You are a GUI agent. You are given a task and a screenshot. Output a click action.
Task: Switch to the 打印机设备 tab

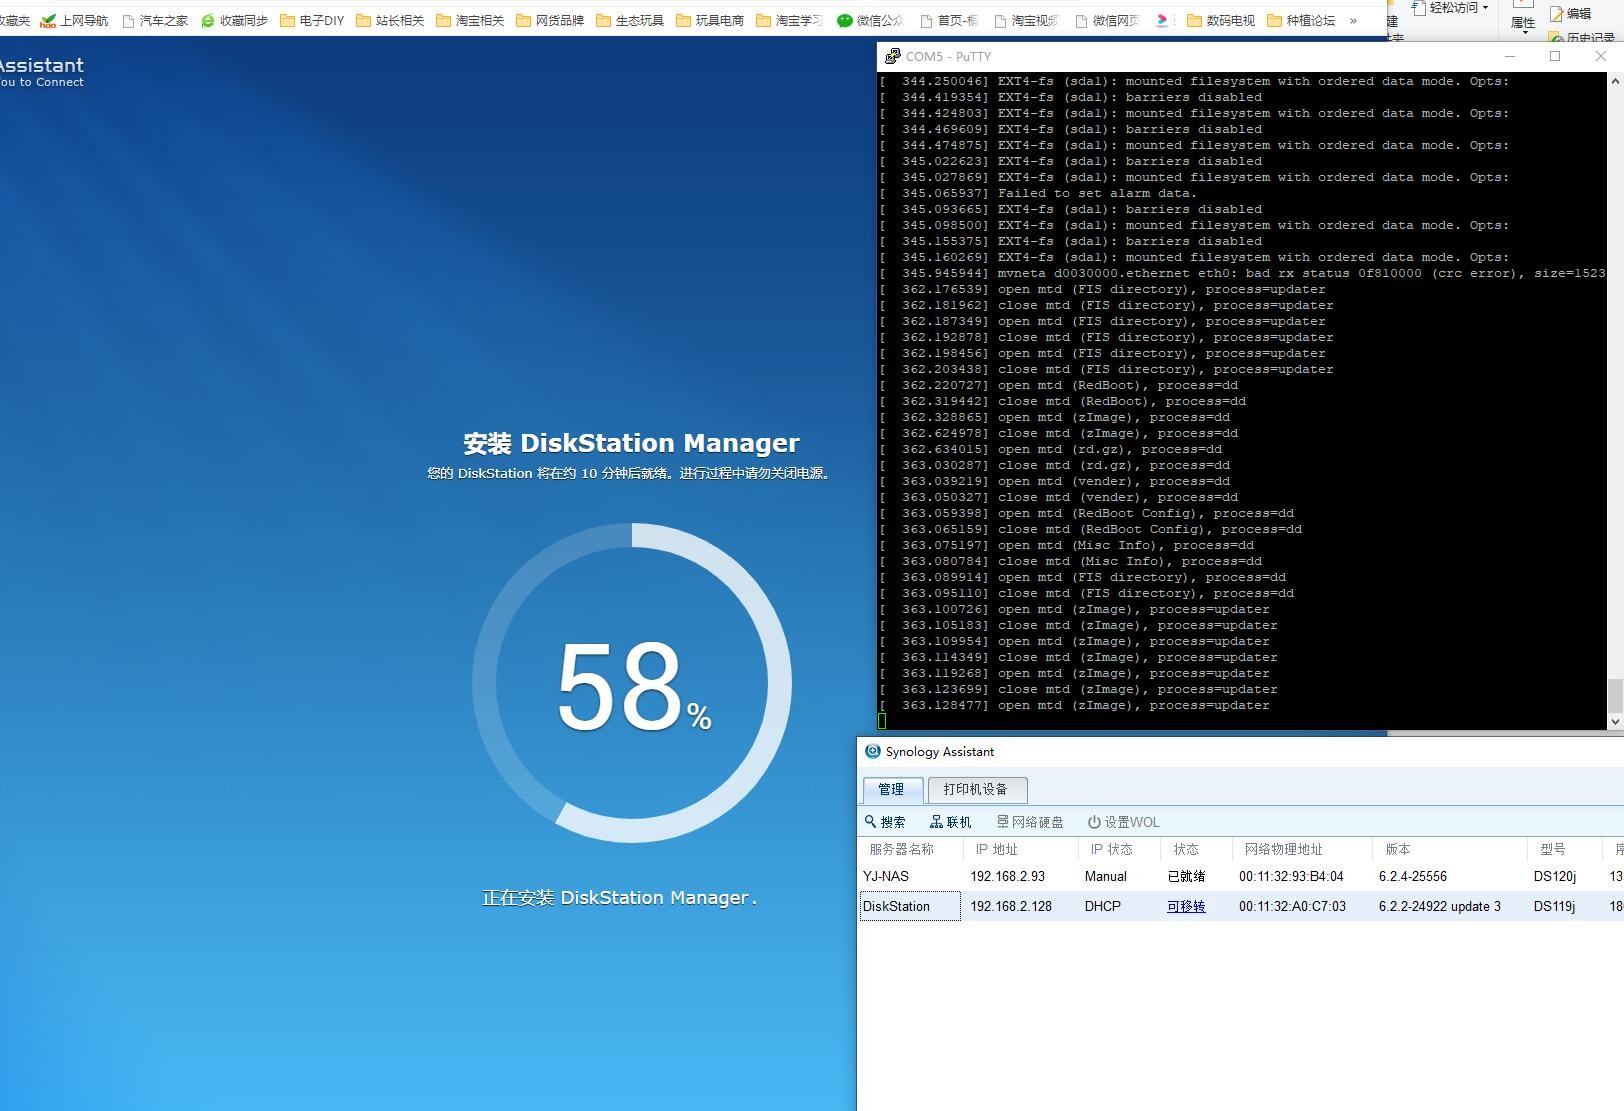click(x=976, y=789)
